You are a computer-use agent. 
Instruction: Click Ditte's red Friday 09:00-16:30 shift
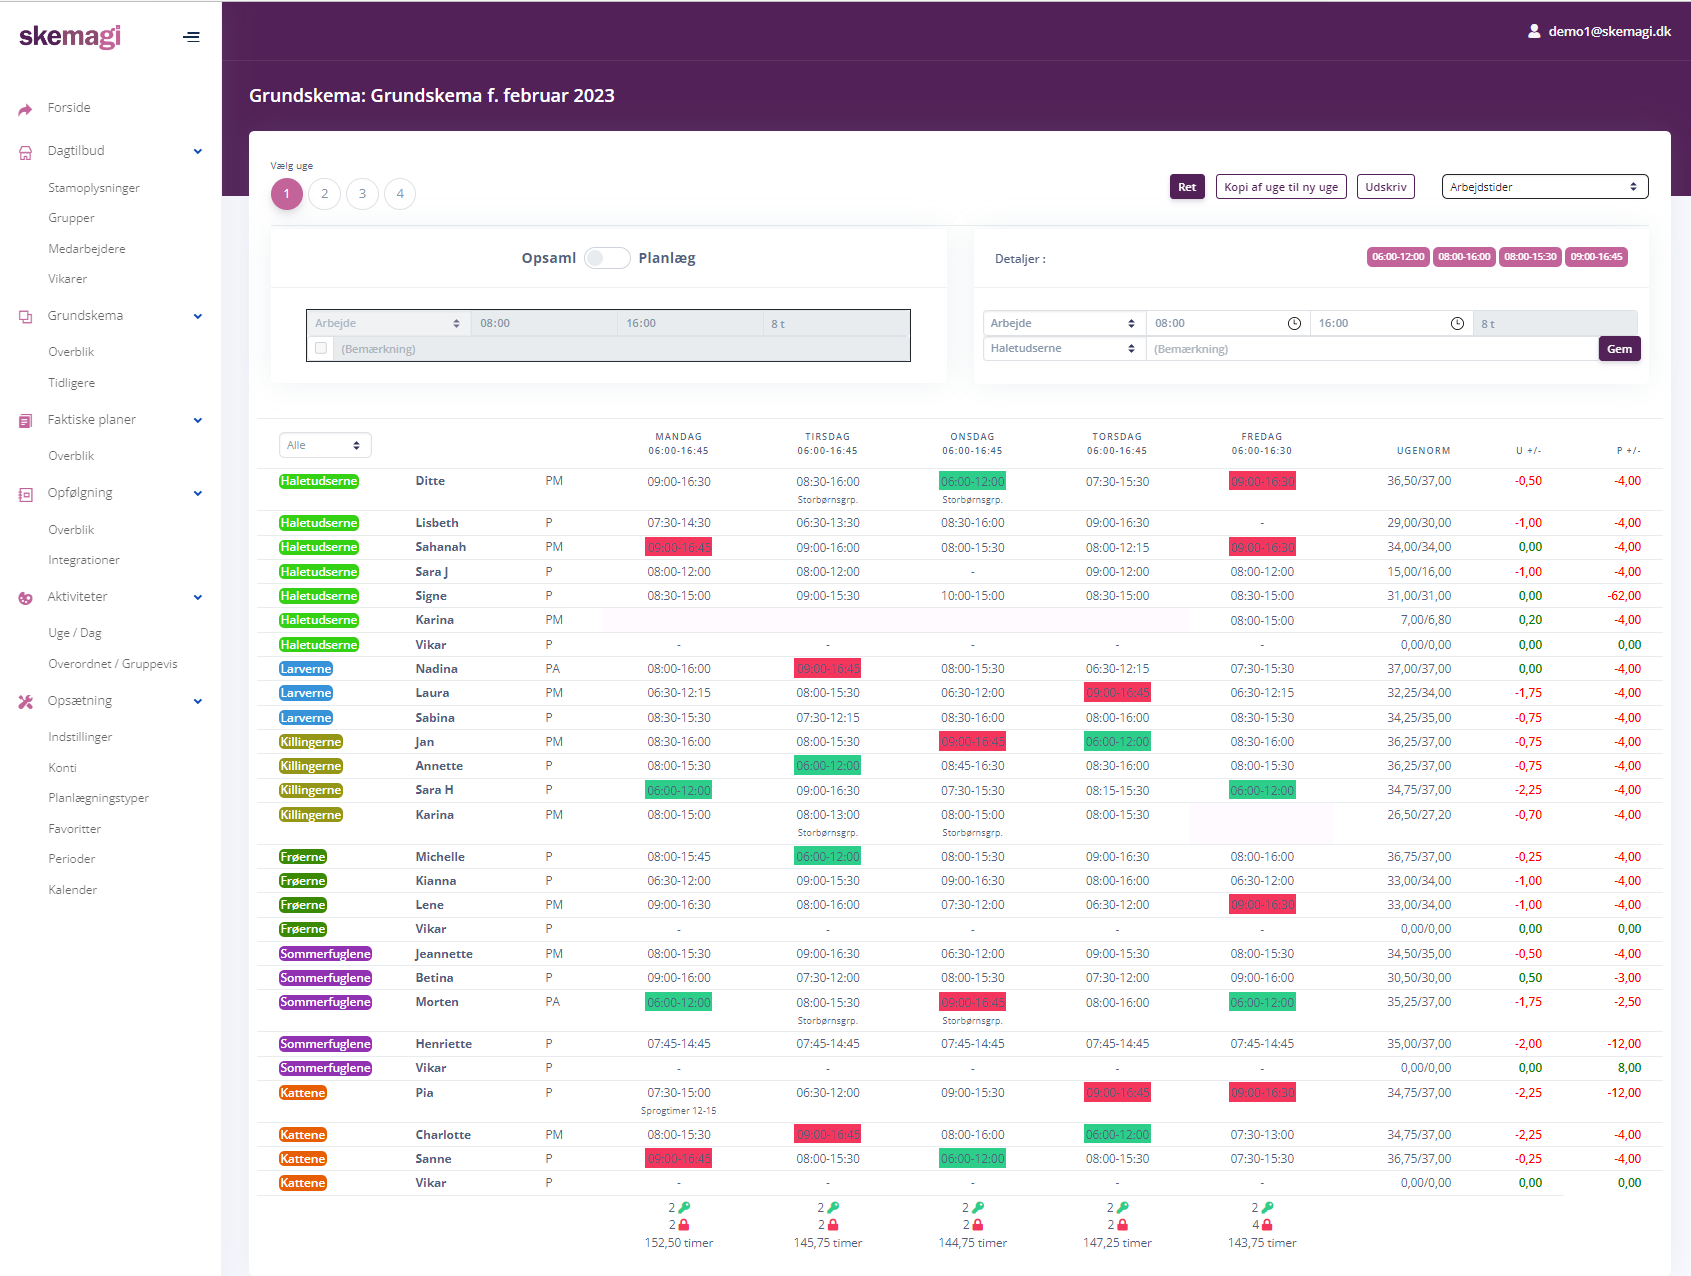click(1262, 481)
